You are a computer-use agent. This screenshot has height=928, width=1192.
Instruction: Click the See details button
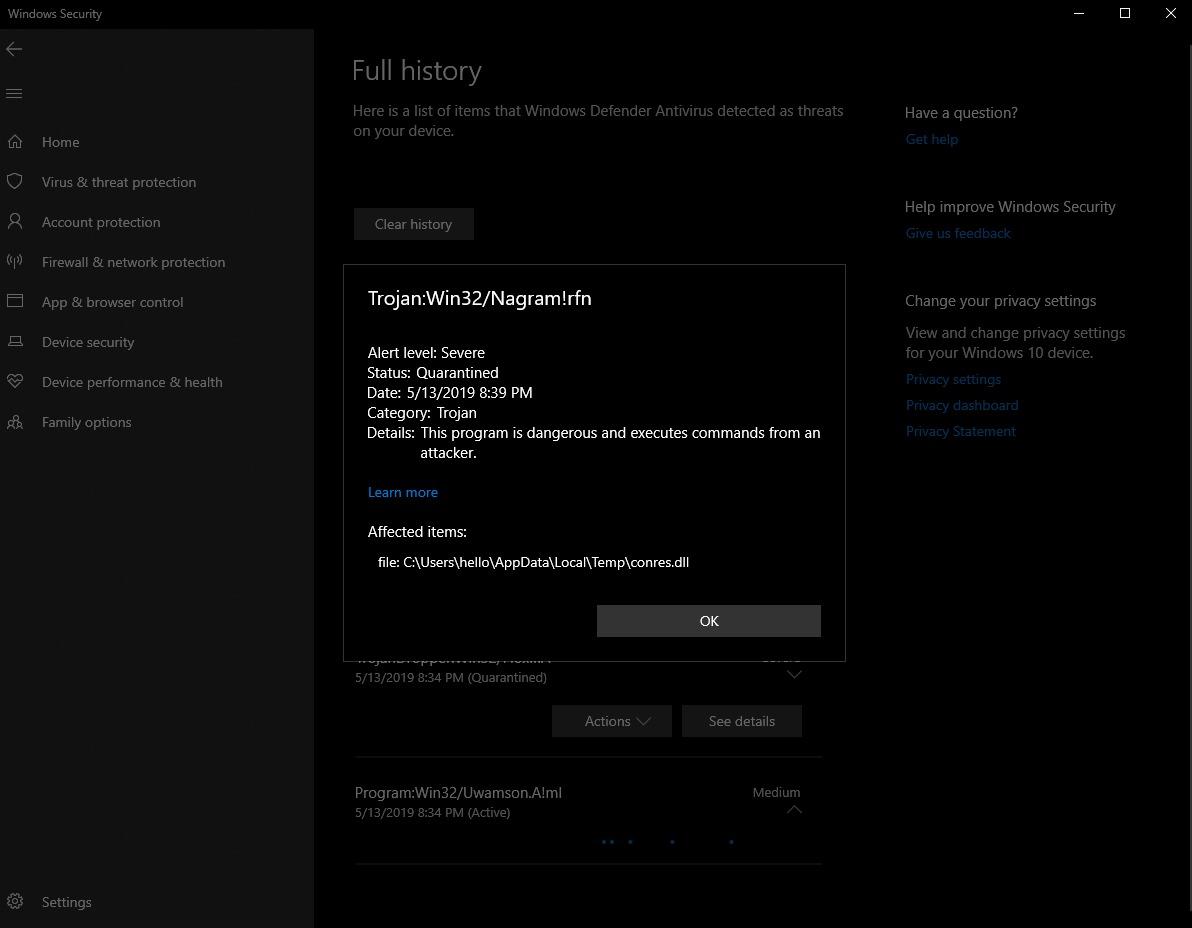741,721
